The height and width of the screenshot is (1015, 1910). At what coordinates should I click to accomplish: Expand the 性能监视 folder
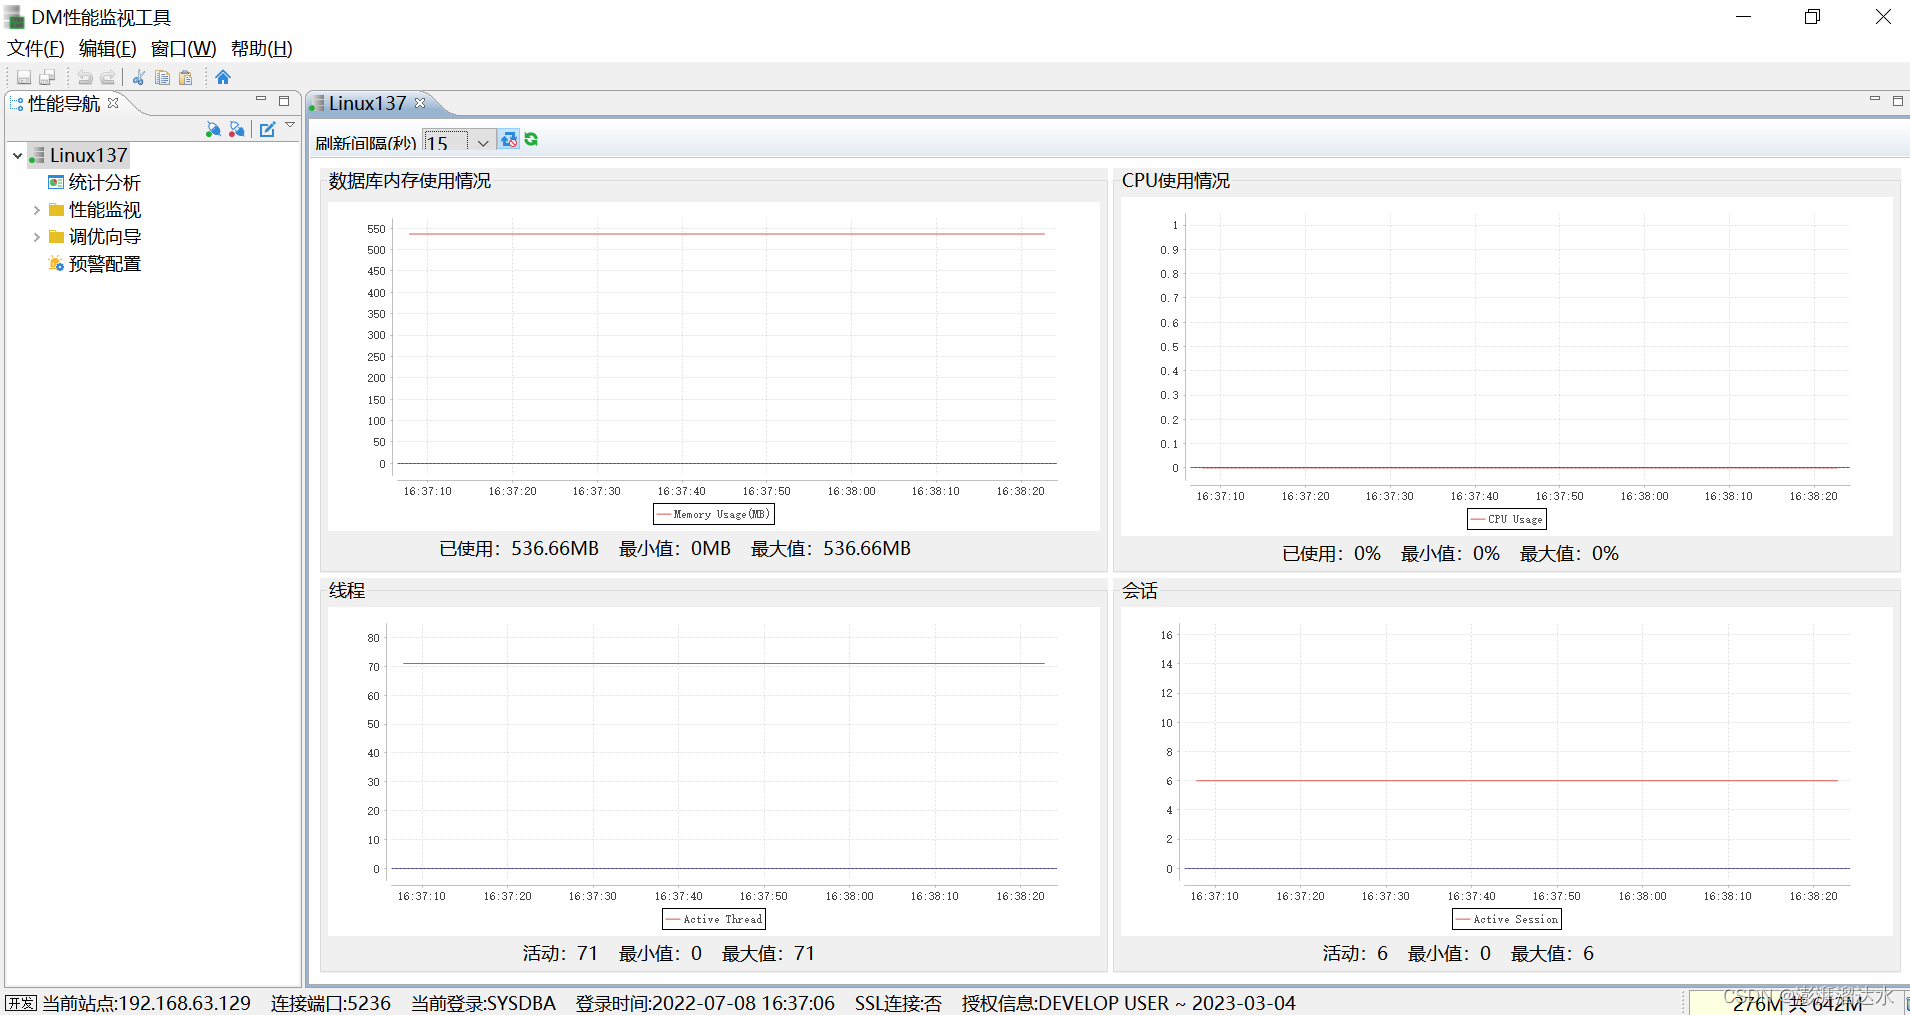point(37,210)
